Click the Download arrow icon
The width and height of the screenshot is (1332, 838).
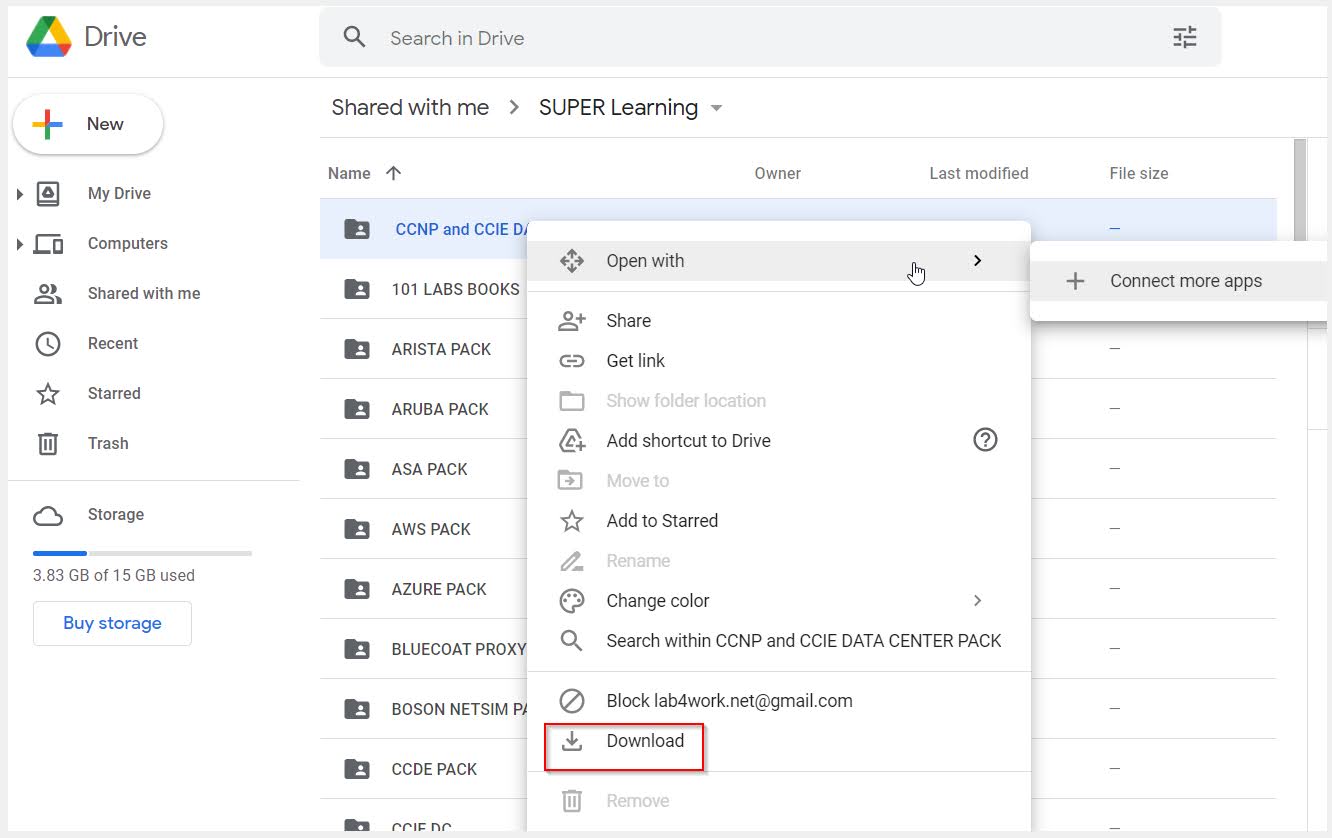coord(572,741)
